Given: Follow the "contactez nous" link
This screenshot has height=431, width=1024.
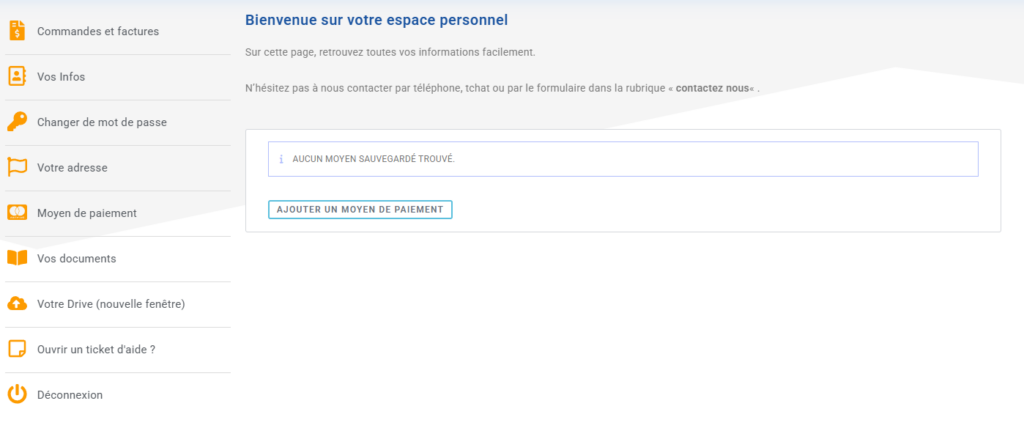Looking at the screenshot, I should click(713, 88).
